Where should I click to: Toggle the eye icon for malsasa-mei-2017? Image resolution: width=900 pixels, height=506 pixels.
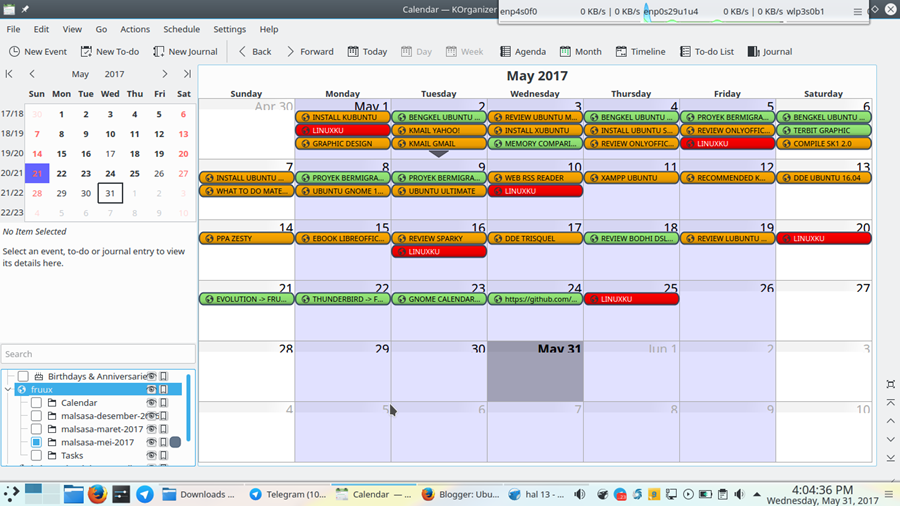tap(152, 442)
